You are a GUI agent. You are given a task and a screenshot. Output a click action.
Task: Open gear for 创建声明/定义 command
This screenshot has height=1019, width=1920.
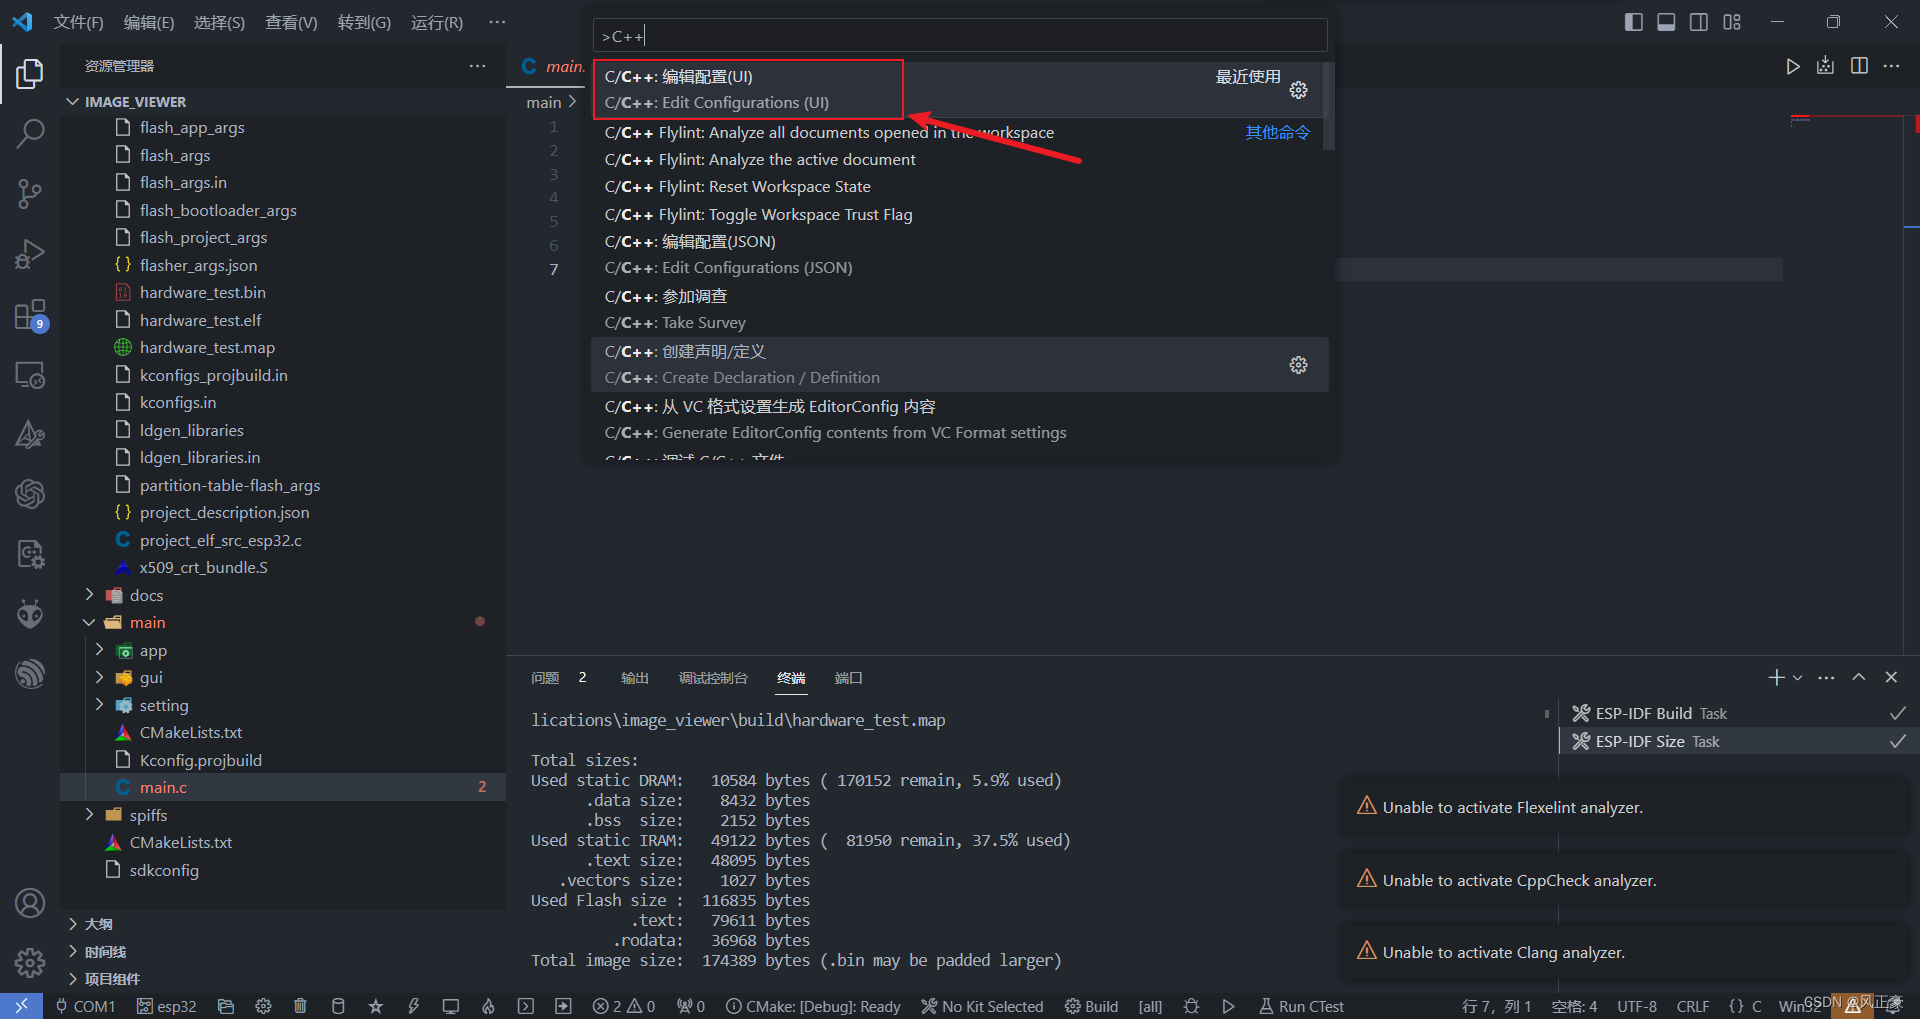(x=1298, y=365)
